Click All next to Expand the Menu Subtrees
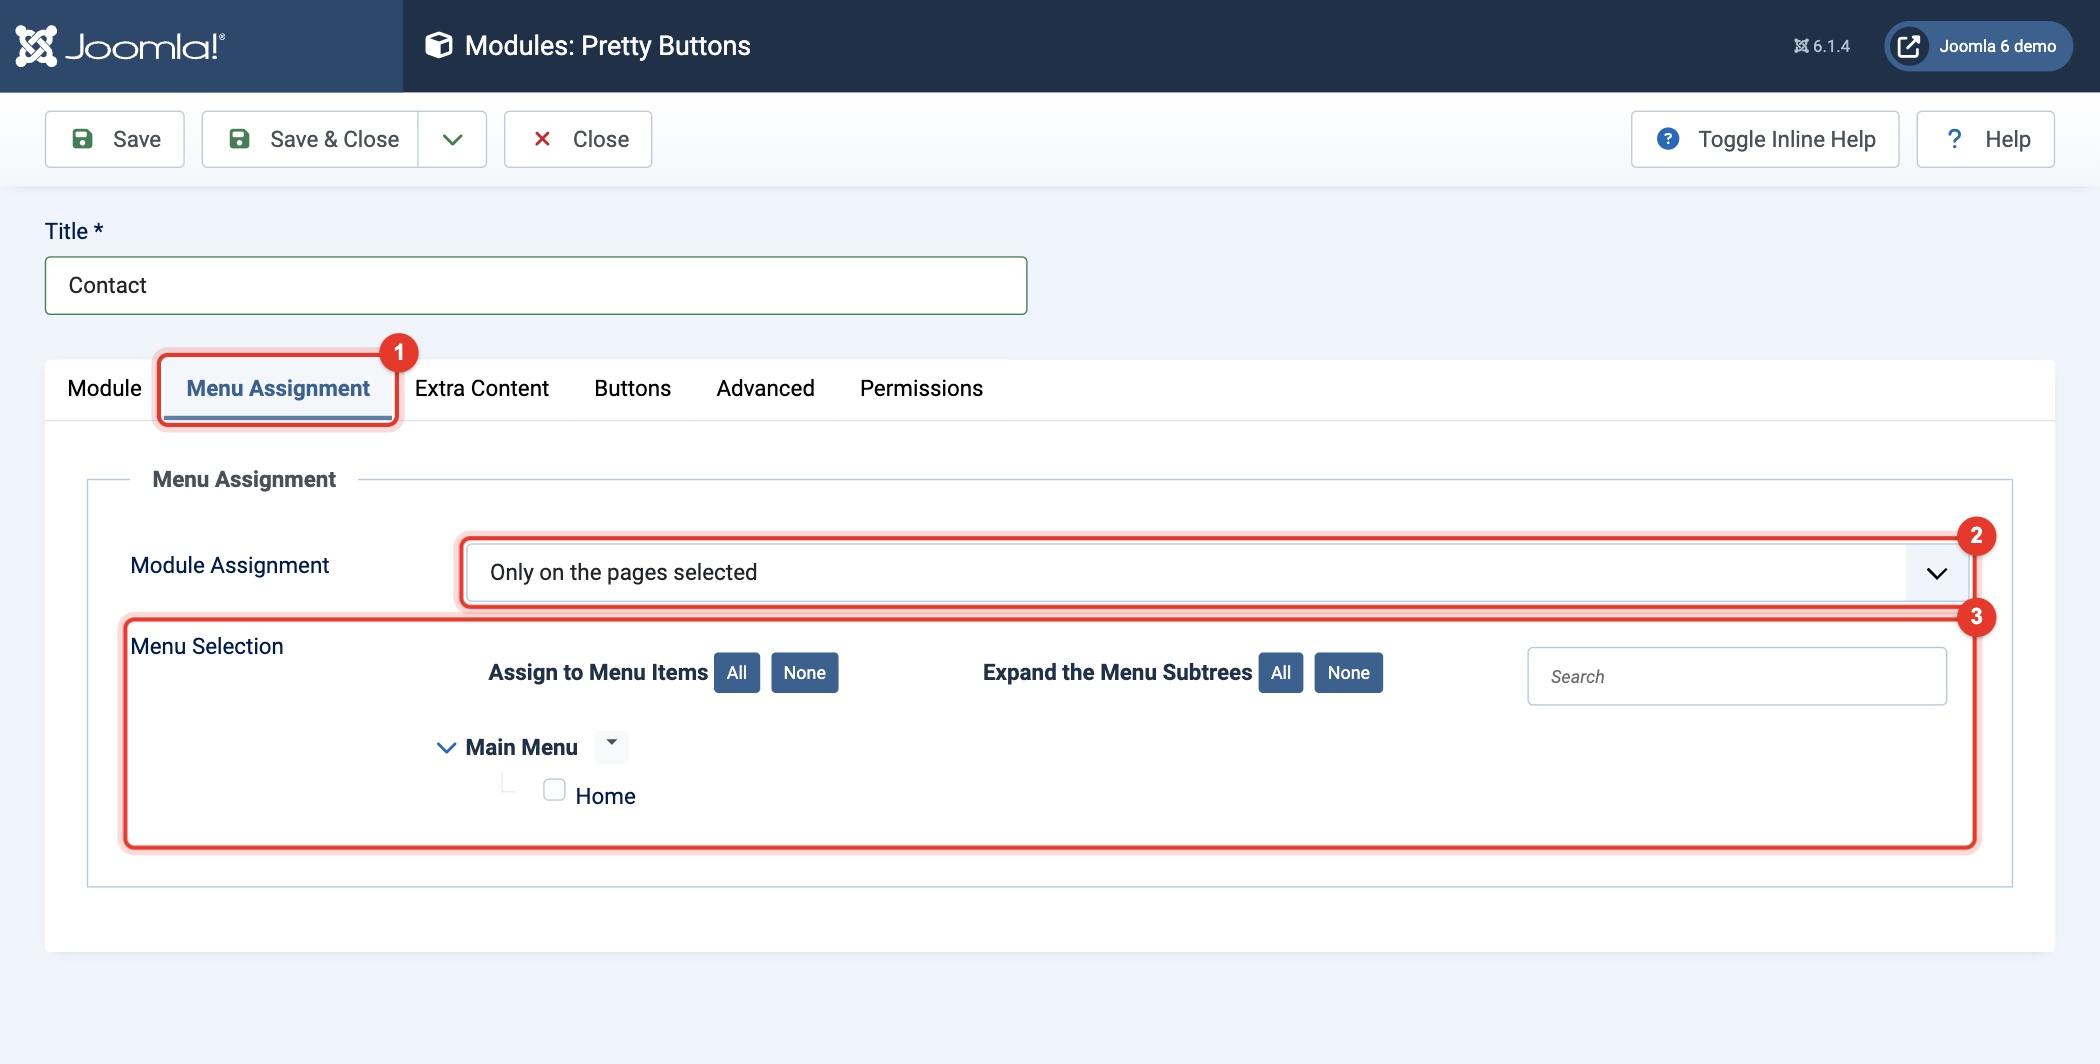This screenshot has width=2100, height=1064. [1281, 673]
